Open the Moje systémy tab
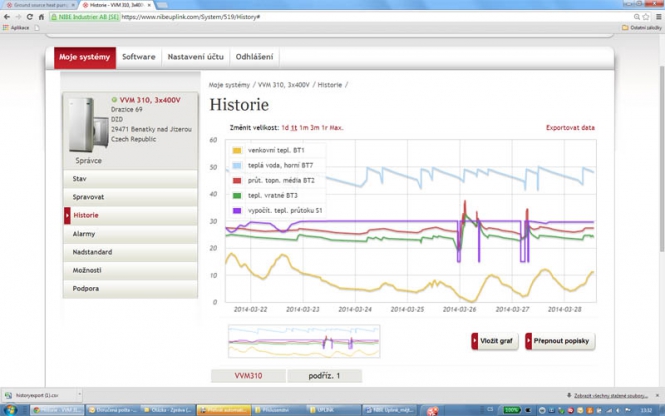This screenshot has height=416, width=665. (x=85, y=57)
